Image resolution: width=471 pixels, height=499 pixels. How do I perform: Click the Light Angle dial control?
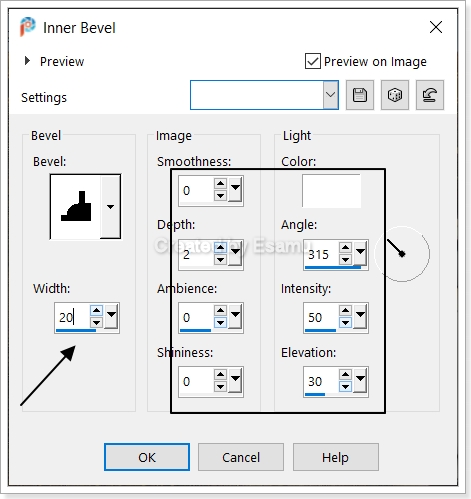coord(402,254)
